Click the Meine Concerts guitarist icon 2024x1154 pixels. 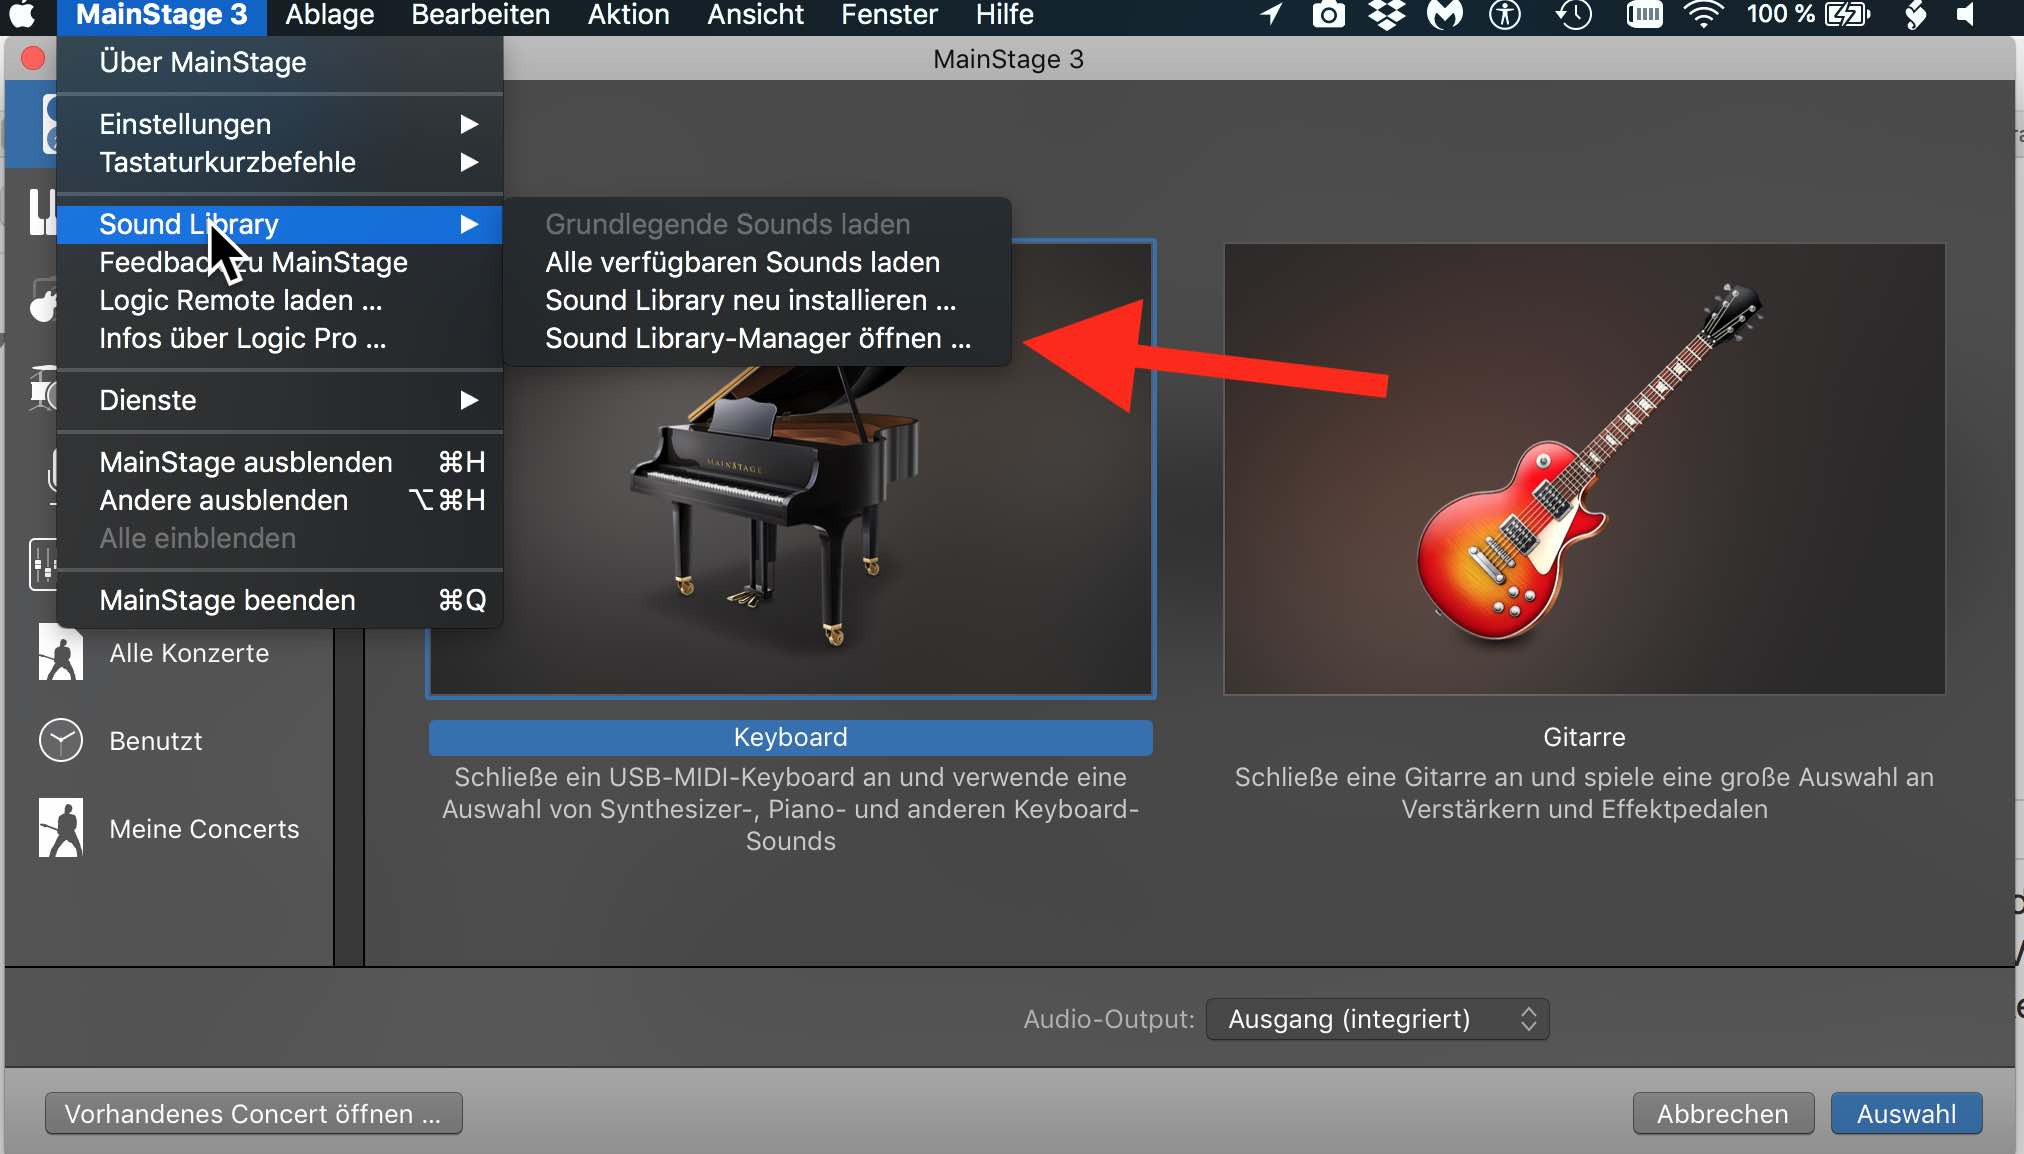coord(61,828)
